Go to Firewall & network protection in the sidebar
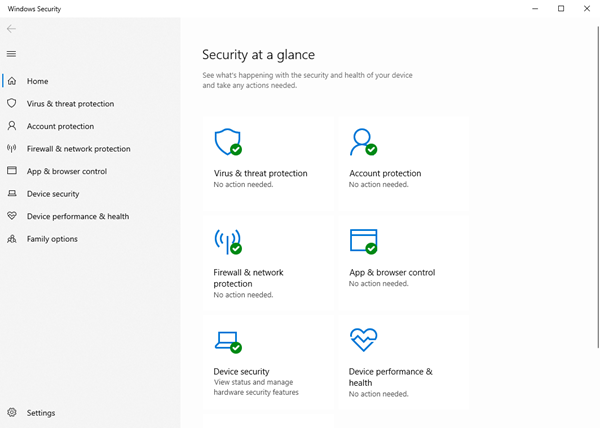 [78, 149]
